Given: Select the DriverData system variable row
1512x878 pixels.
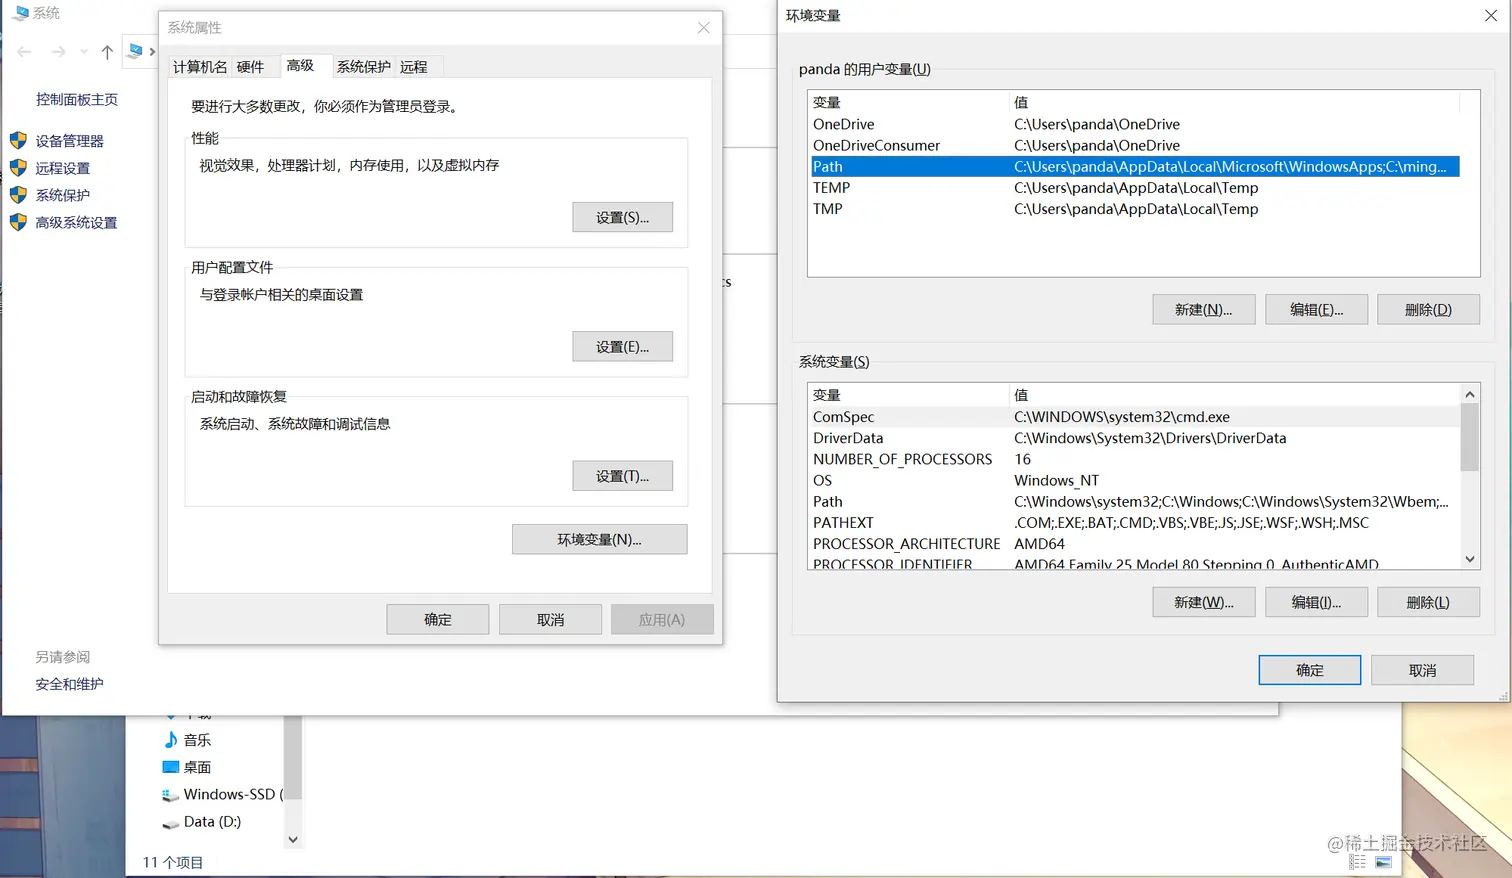Looking at the screenshot, I should [x=1135, y=438].
